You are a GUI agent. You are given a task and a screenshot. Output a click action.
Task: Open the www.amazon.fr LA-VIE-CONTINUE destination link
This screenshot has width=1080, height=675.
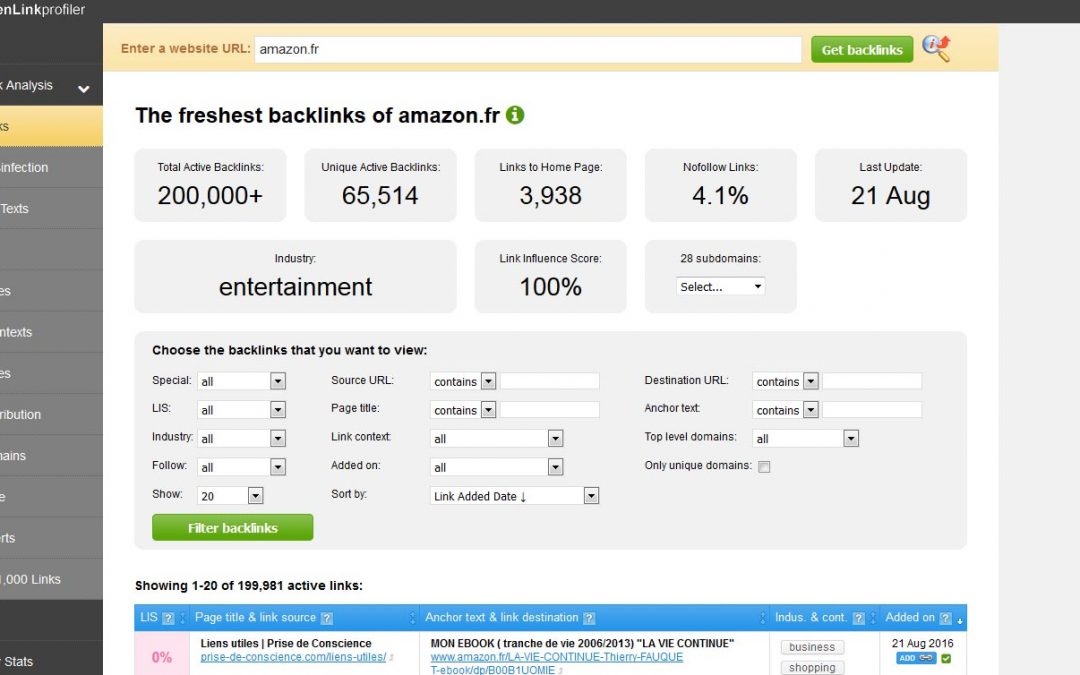click(557, 663)
